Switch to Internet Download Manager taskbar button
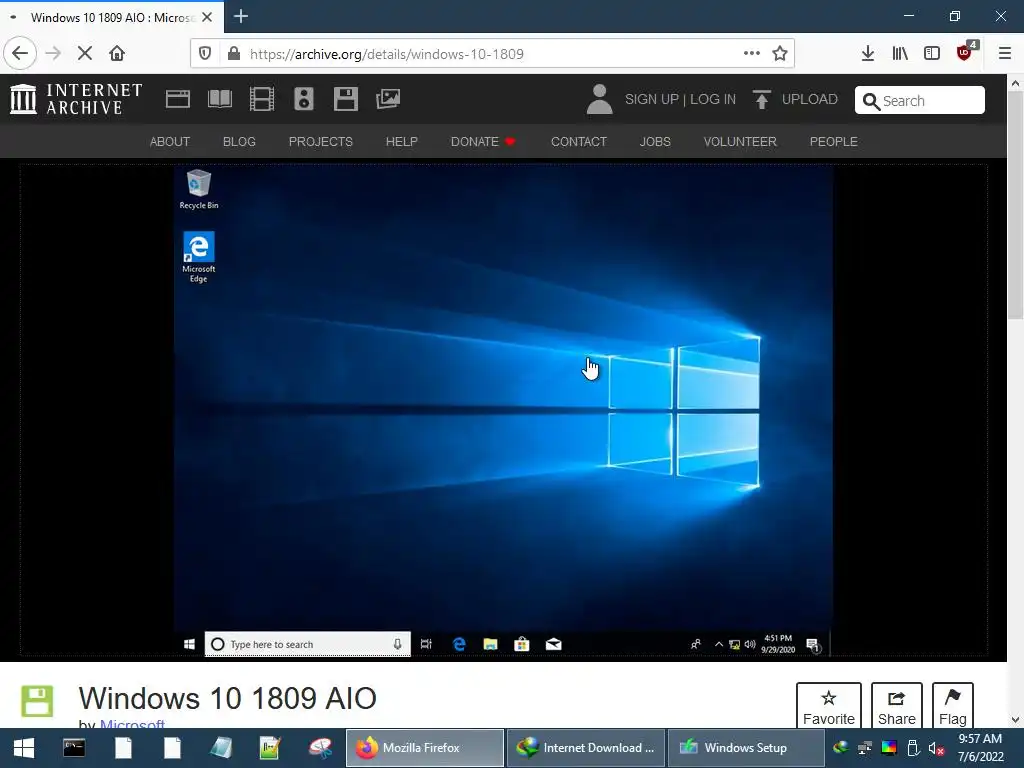Image resolution: width=1024 pixels, height=768 pixels. [x=586, y=748]
